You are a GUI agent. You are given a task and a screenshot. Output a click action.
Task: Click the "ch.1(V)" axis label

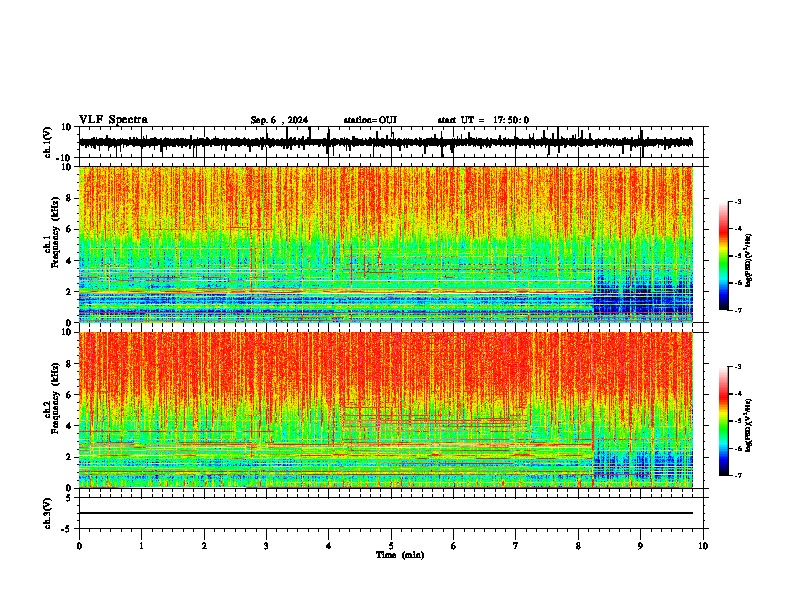48,142
